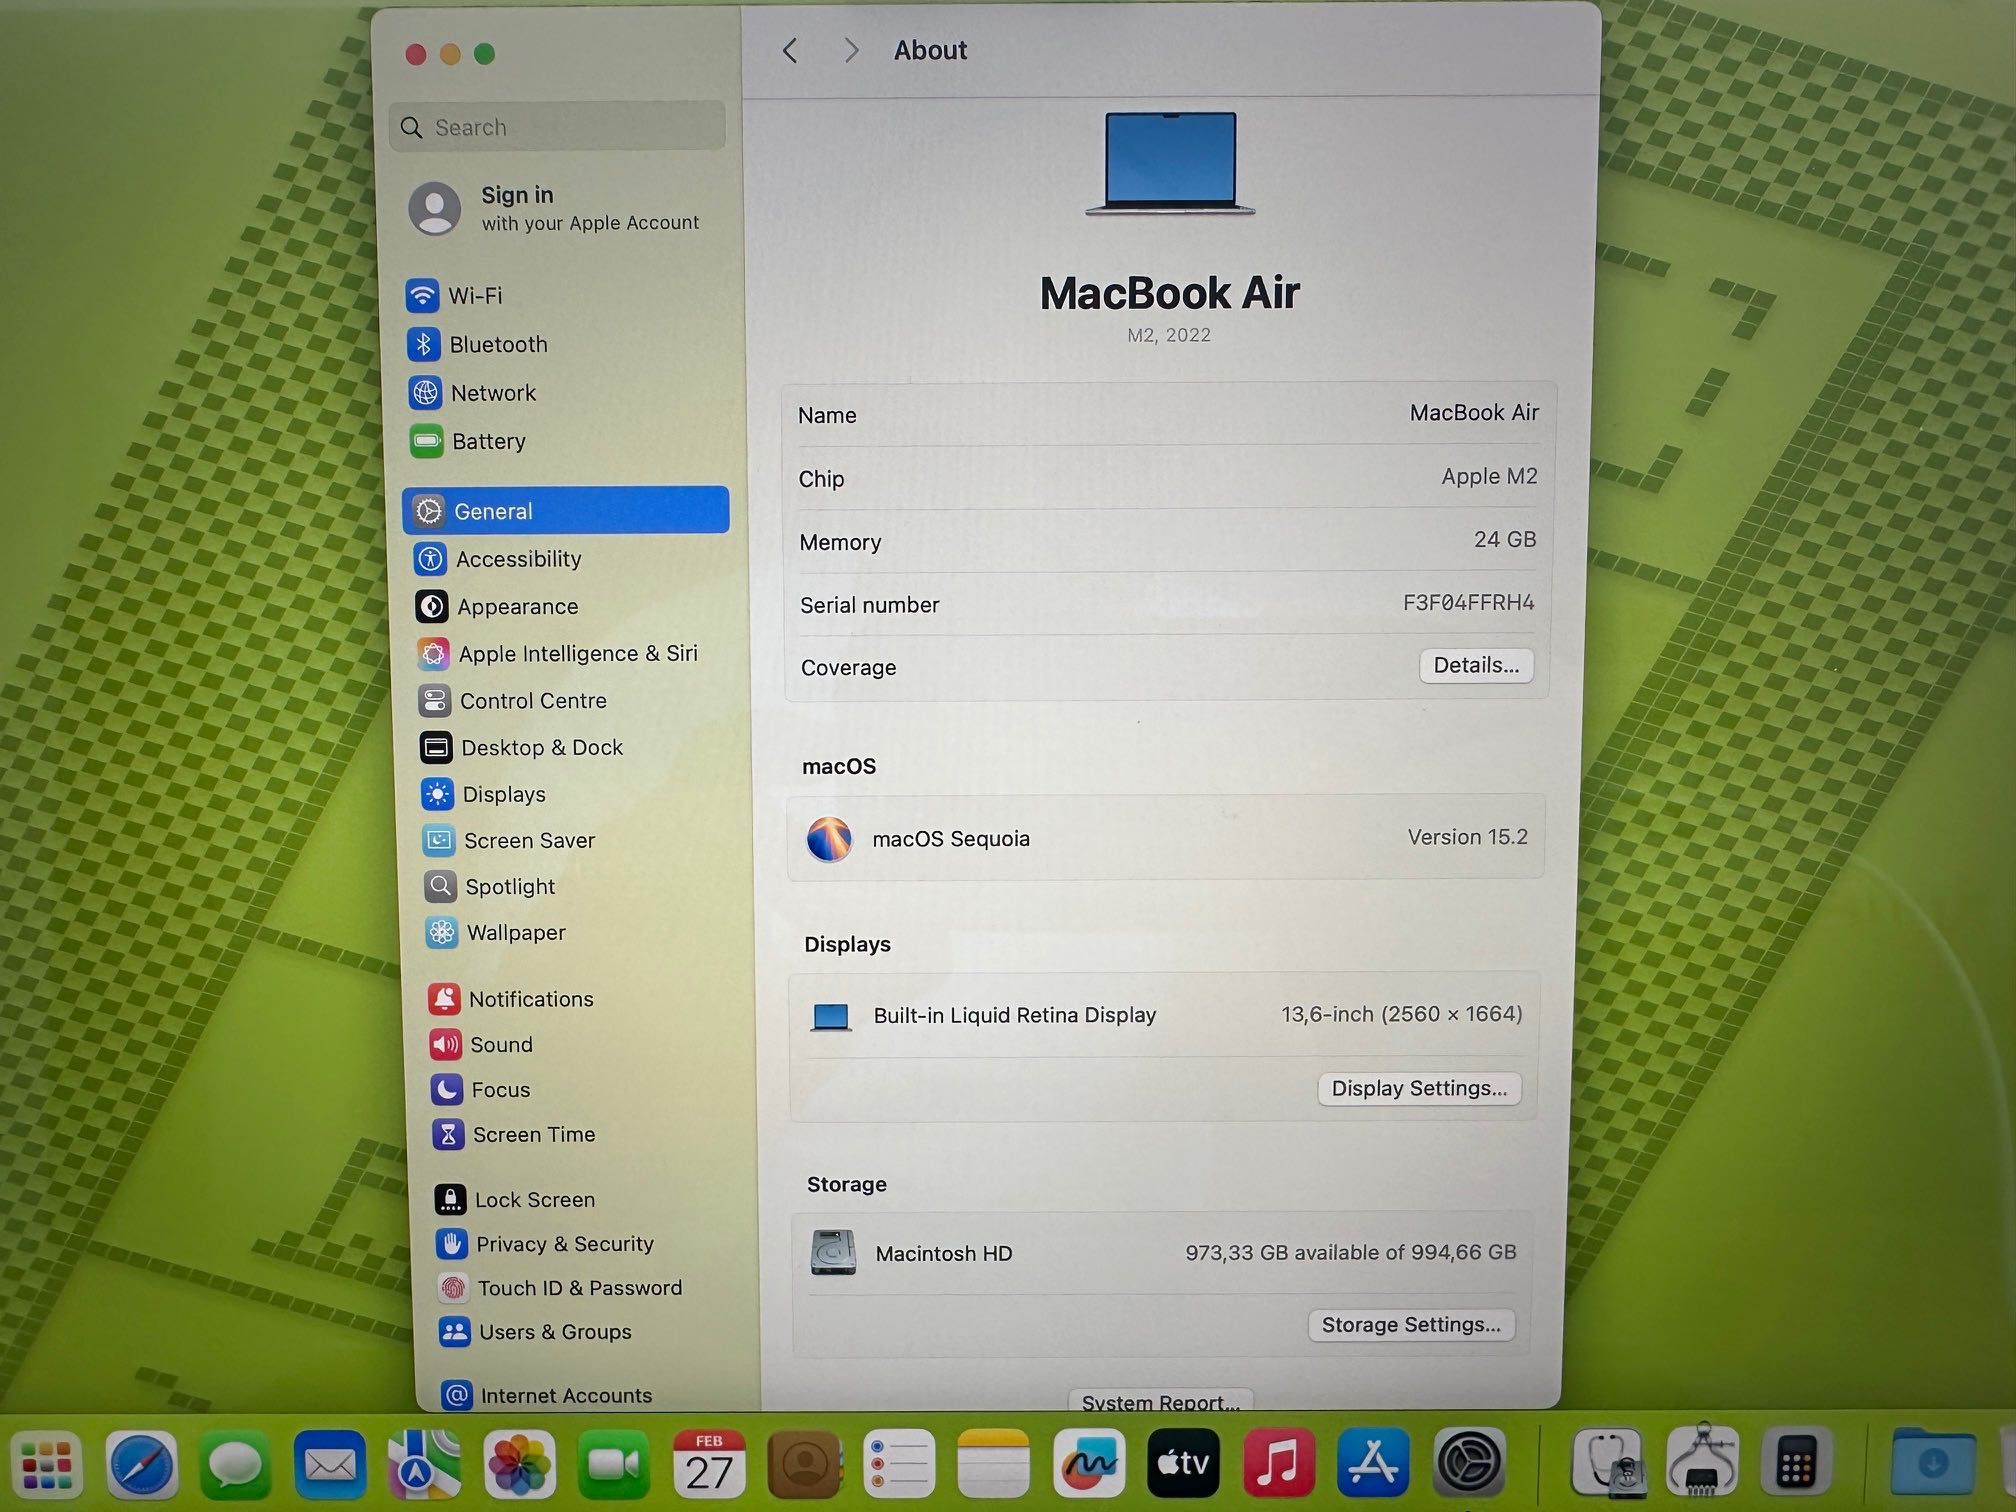
Task: Click the Coverage Details… button
Action: coord(1476,665)
